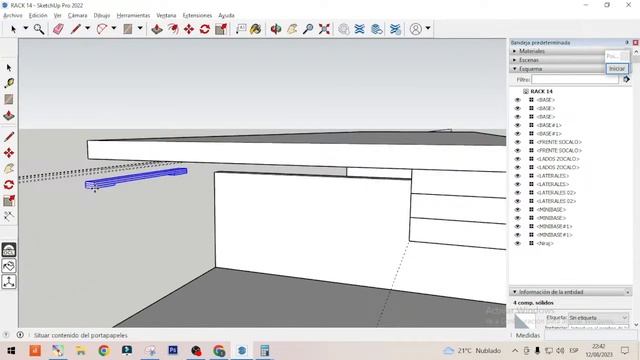Pick the Arc drawing tool
This screenshot has height=360, width=640.
pyautogui.click(x=102, y=29)
